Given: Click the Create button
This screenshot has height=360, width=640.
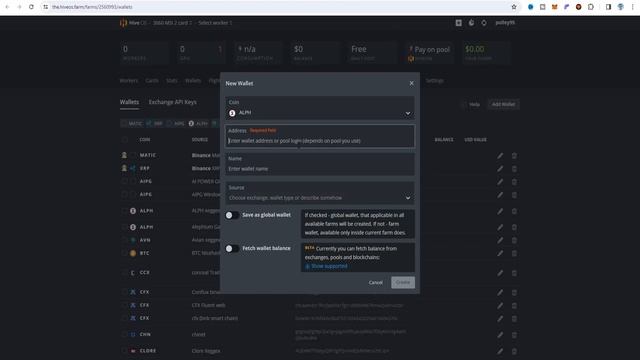Looking at the screenshot, I should point(403,282).
